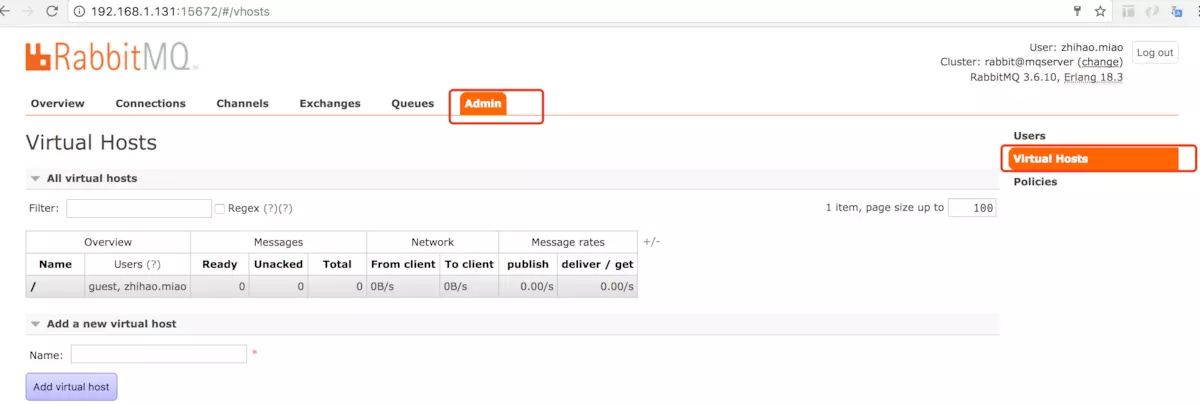Sort by the Unacked column header
This screenshot has width=1200, height=405.
pyautogui.click(x=278, y=264)
